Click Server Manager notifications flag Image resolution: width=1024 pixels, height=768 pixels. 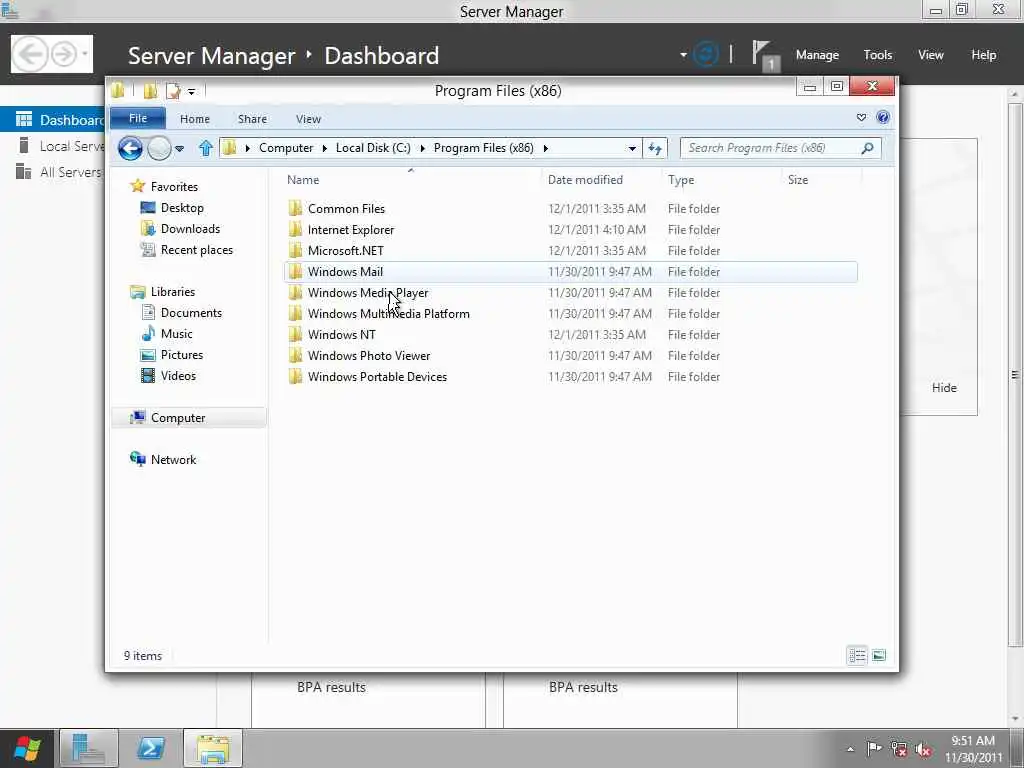coord(764,56)
